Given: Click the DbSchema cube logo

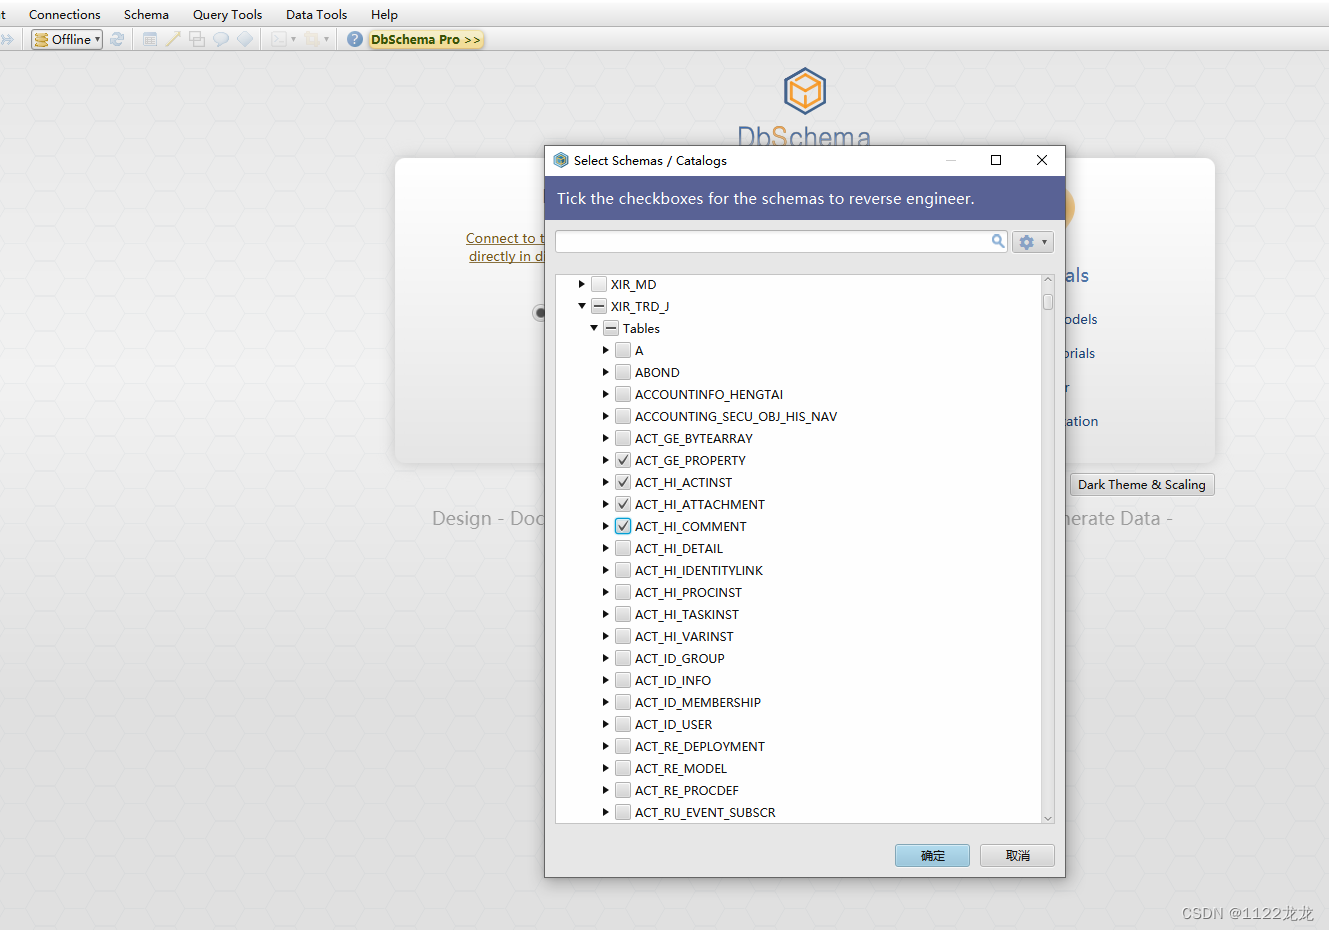Looking at the screenshot, I should 805,91.
